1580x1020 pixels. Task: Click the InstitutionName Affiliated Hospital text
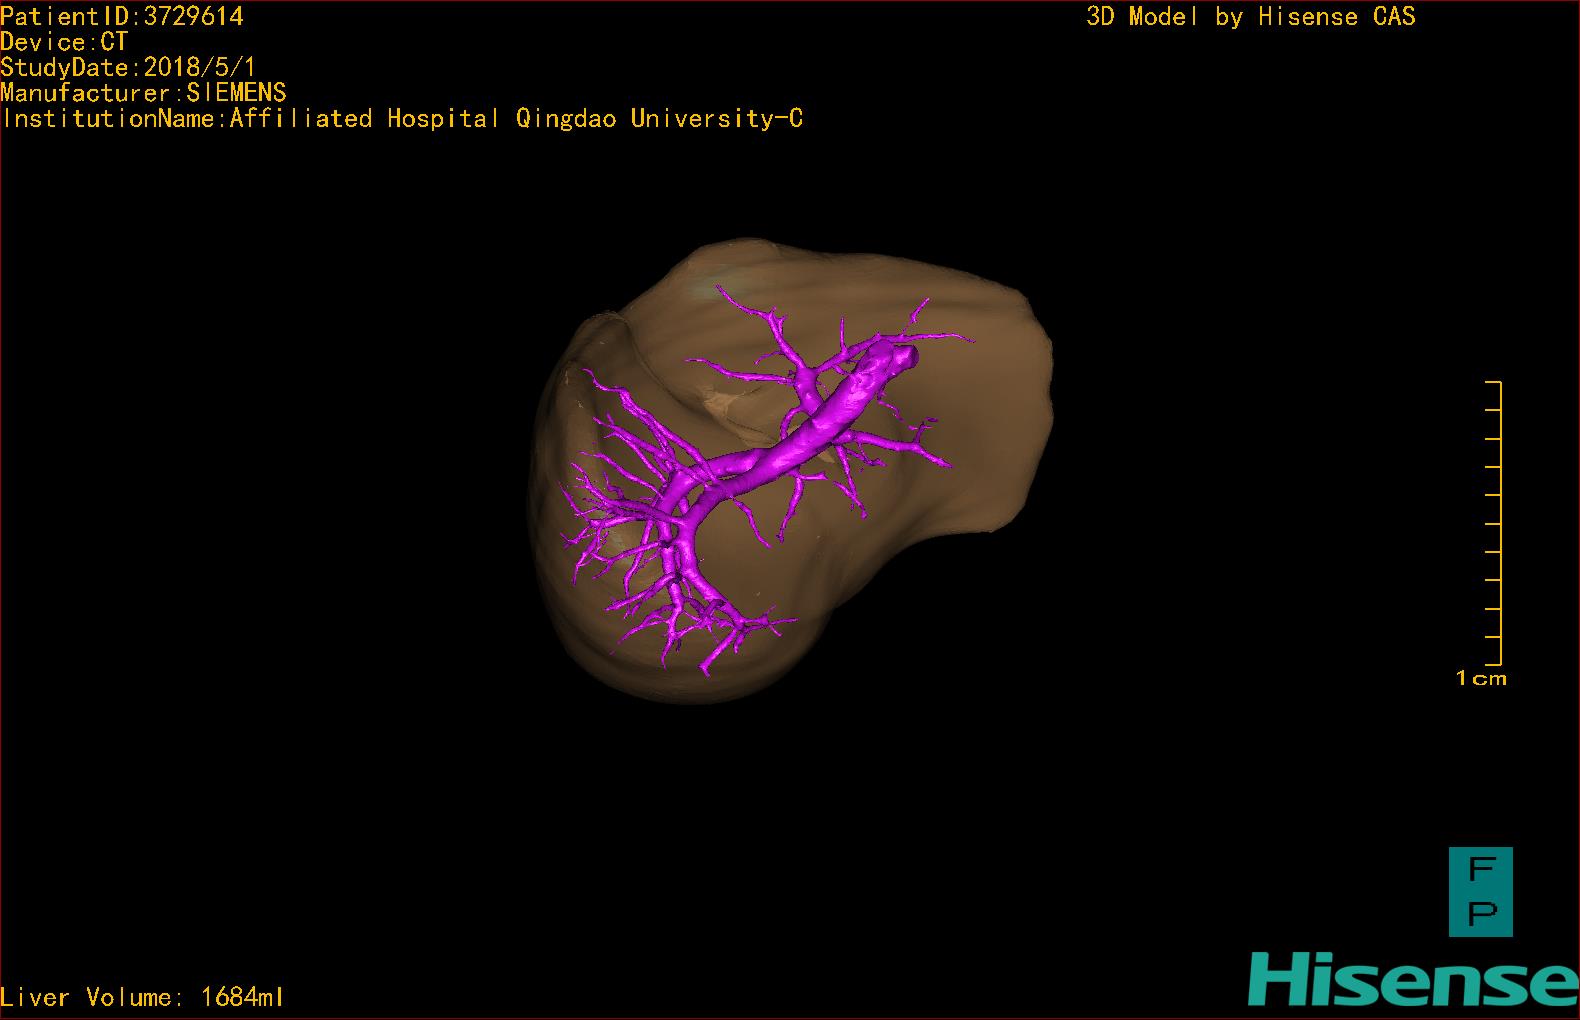402,118
